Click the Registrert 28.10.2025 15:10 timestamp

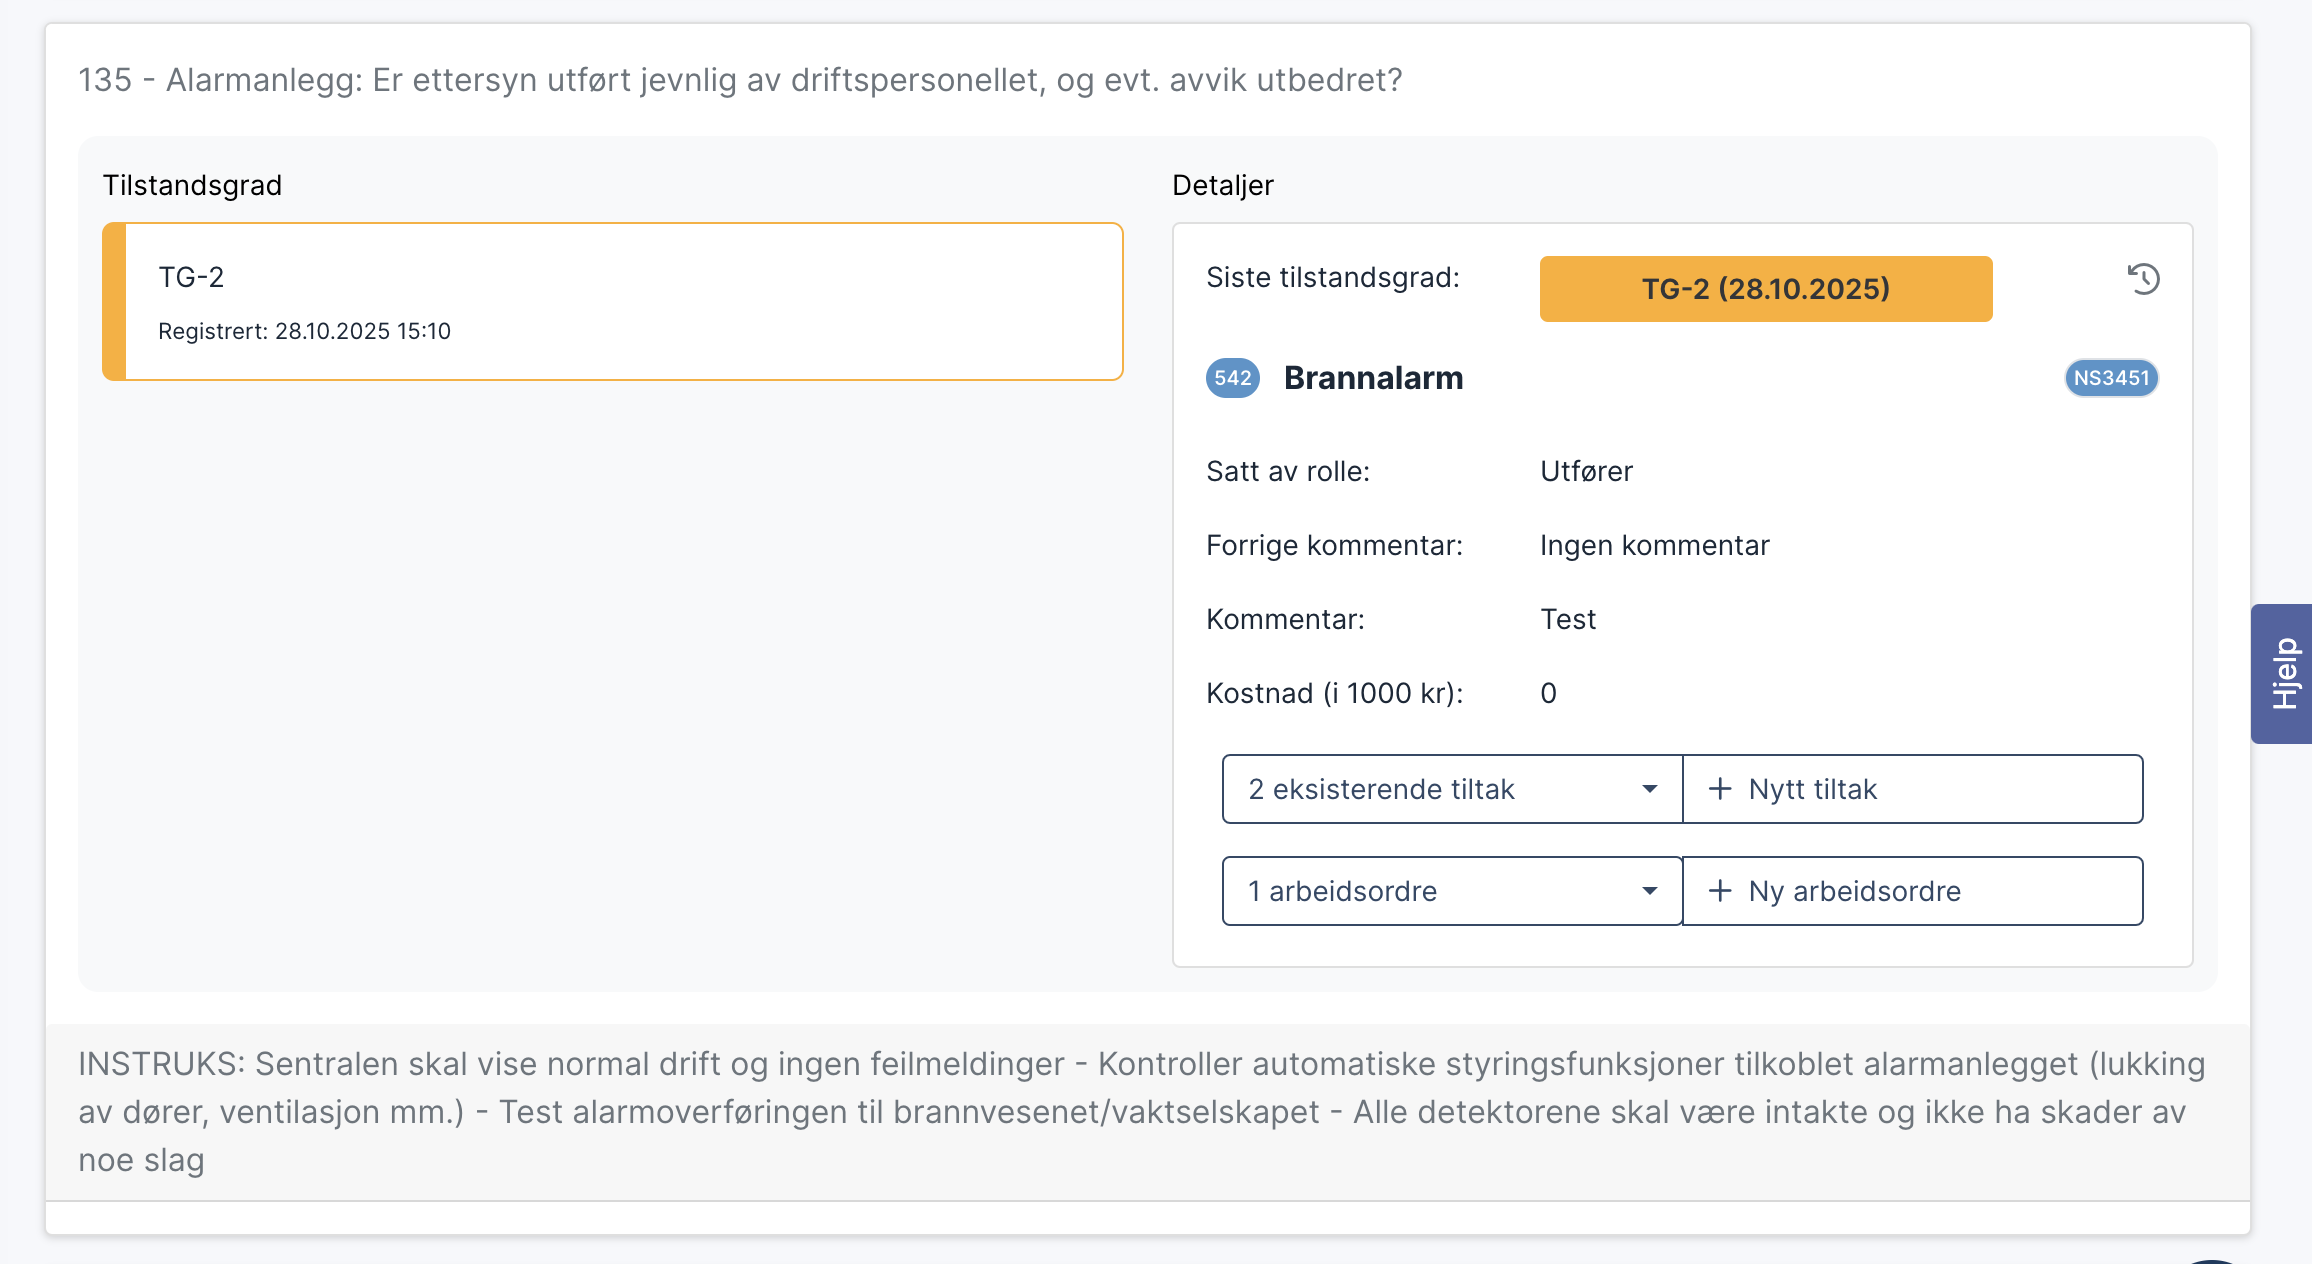pos(304,331)
